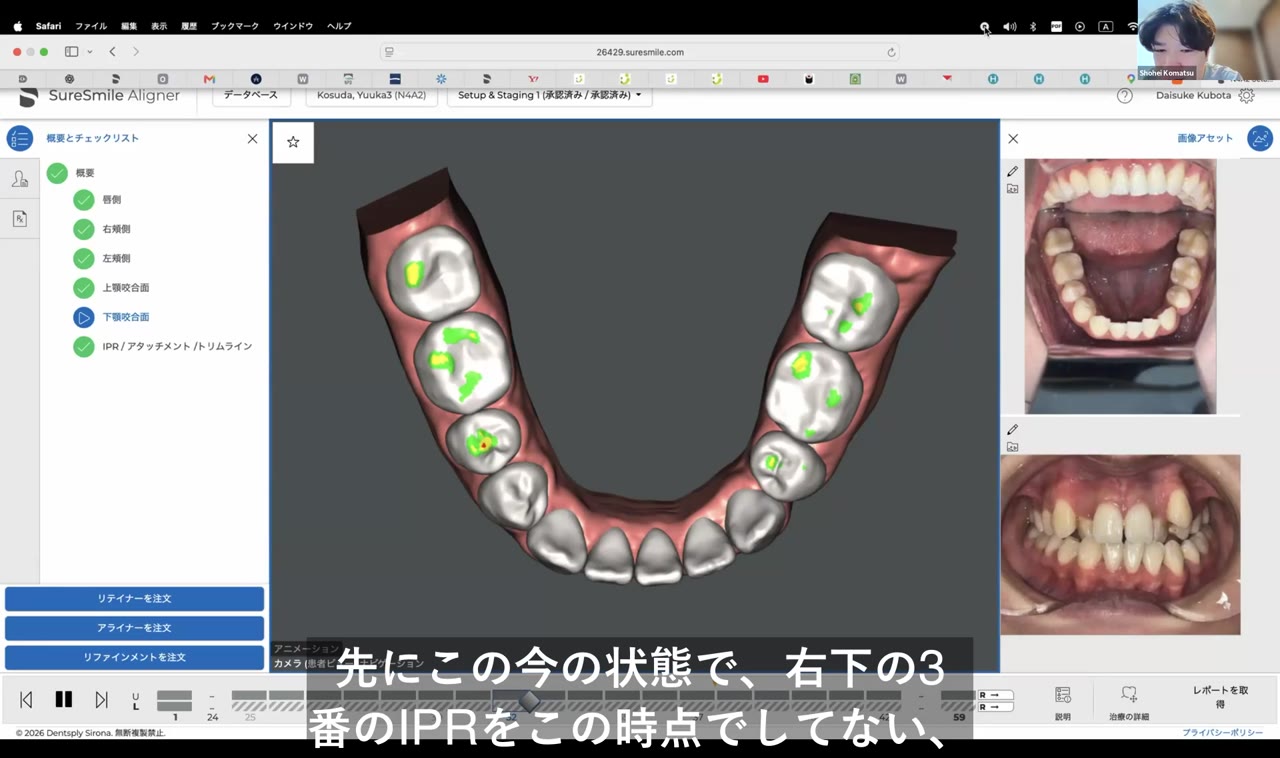Image resolution: width=1280 pixels, height=758 pixels.
Task: Jump to first stage of animation
Action: [x=27, y=700]
